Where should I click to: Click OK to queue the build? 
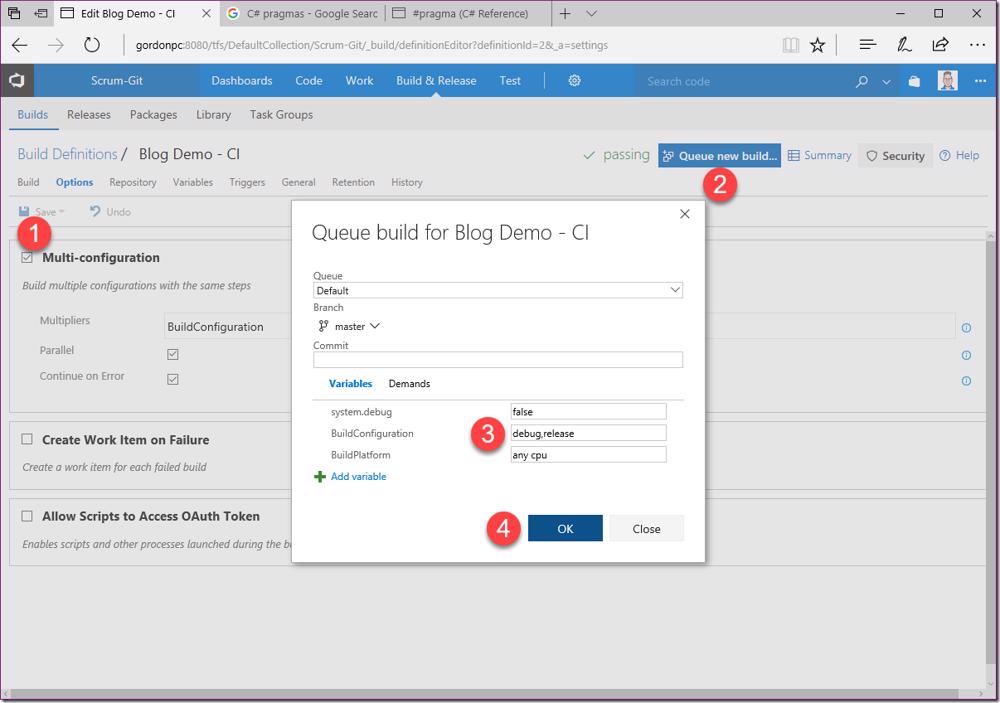click(x=565, y=528)
